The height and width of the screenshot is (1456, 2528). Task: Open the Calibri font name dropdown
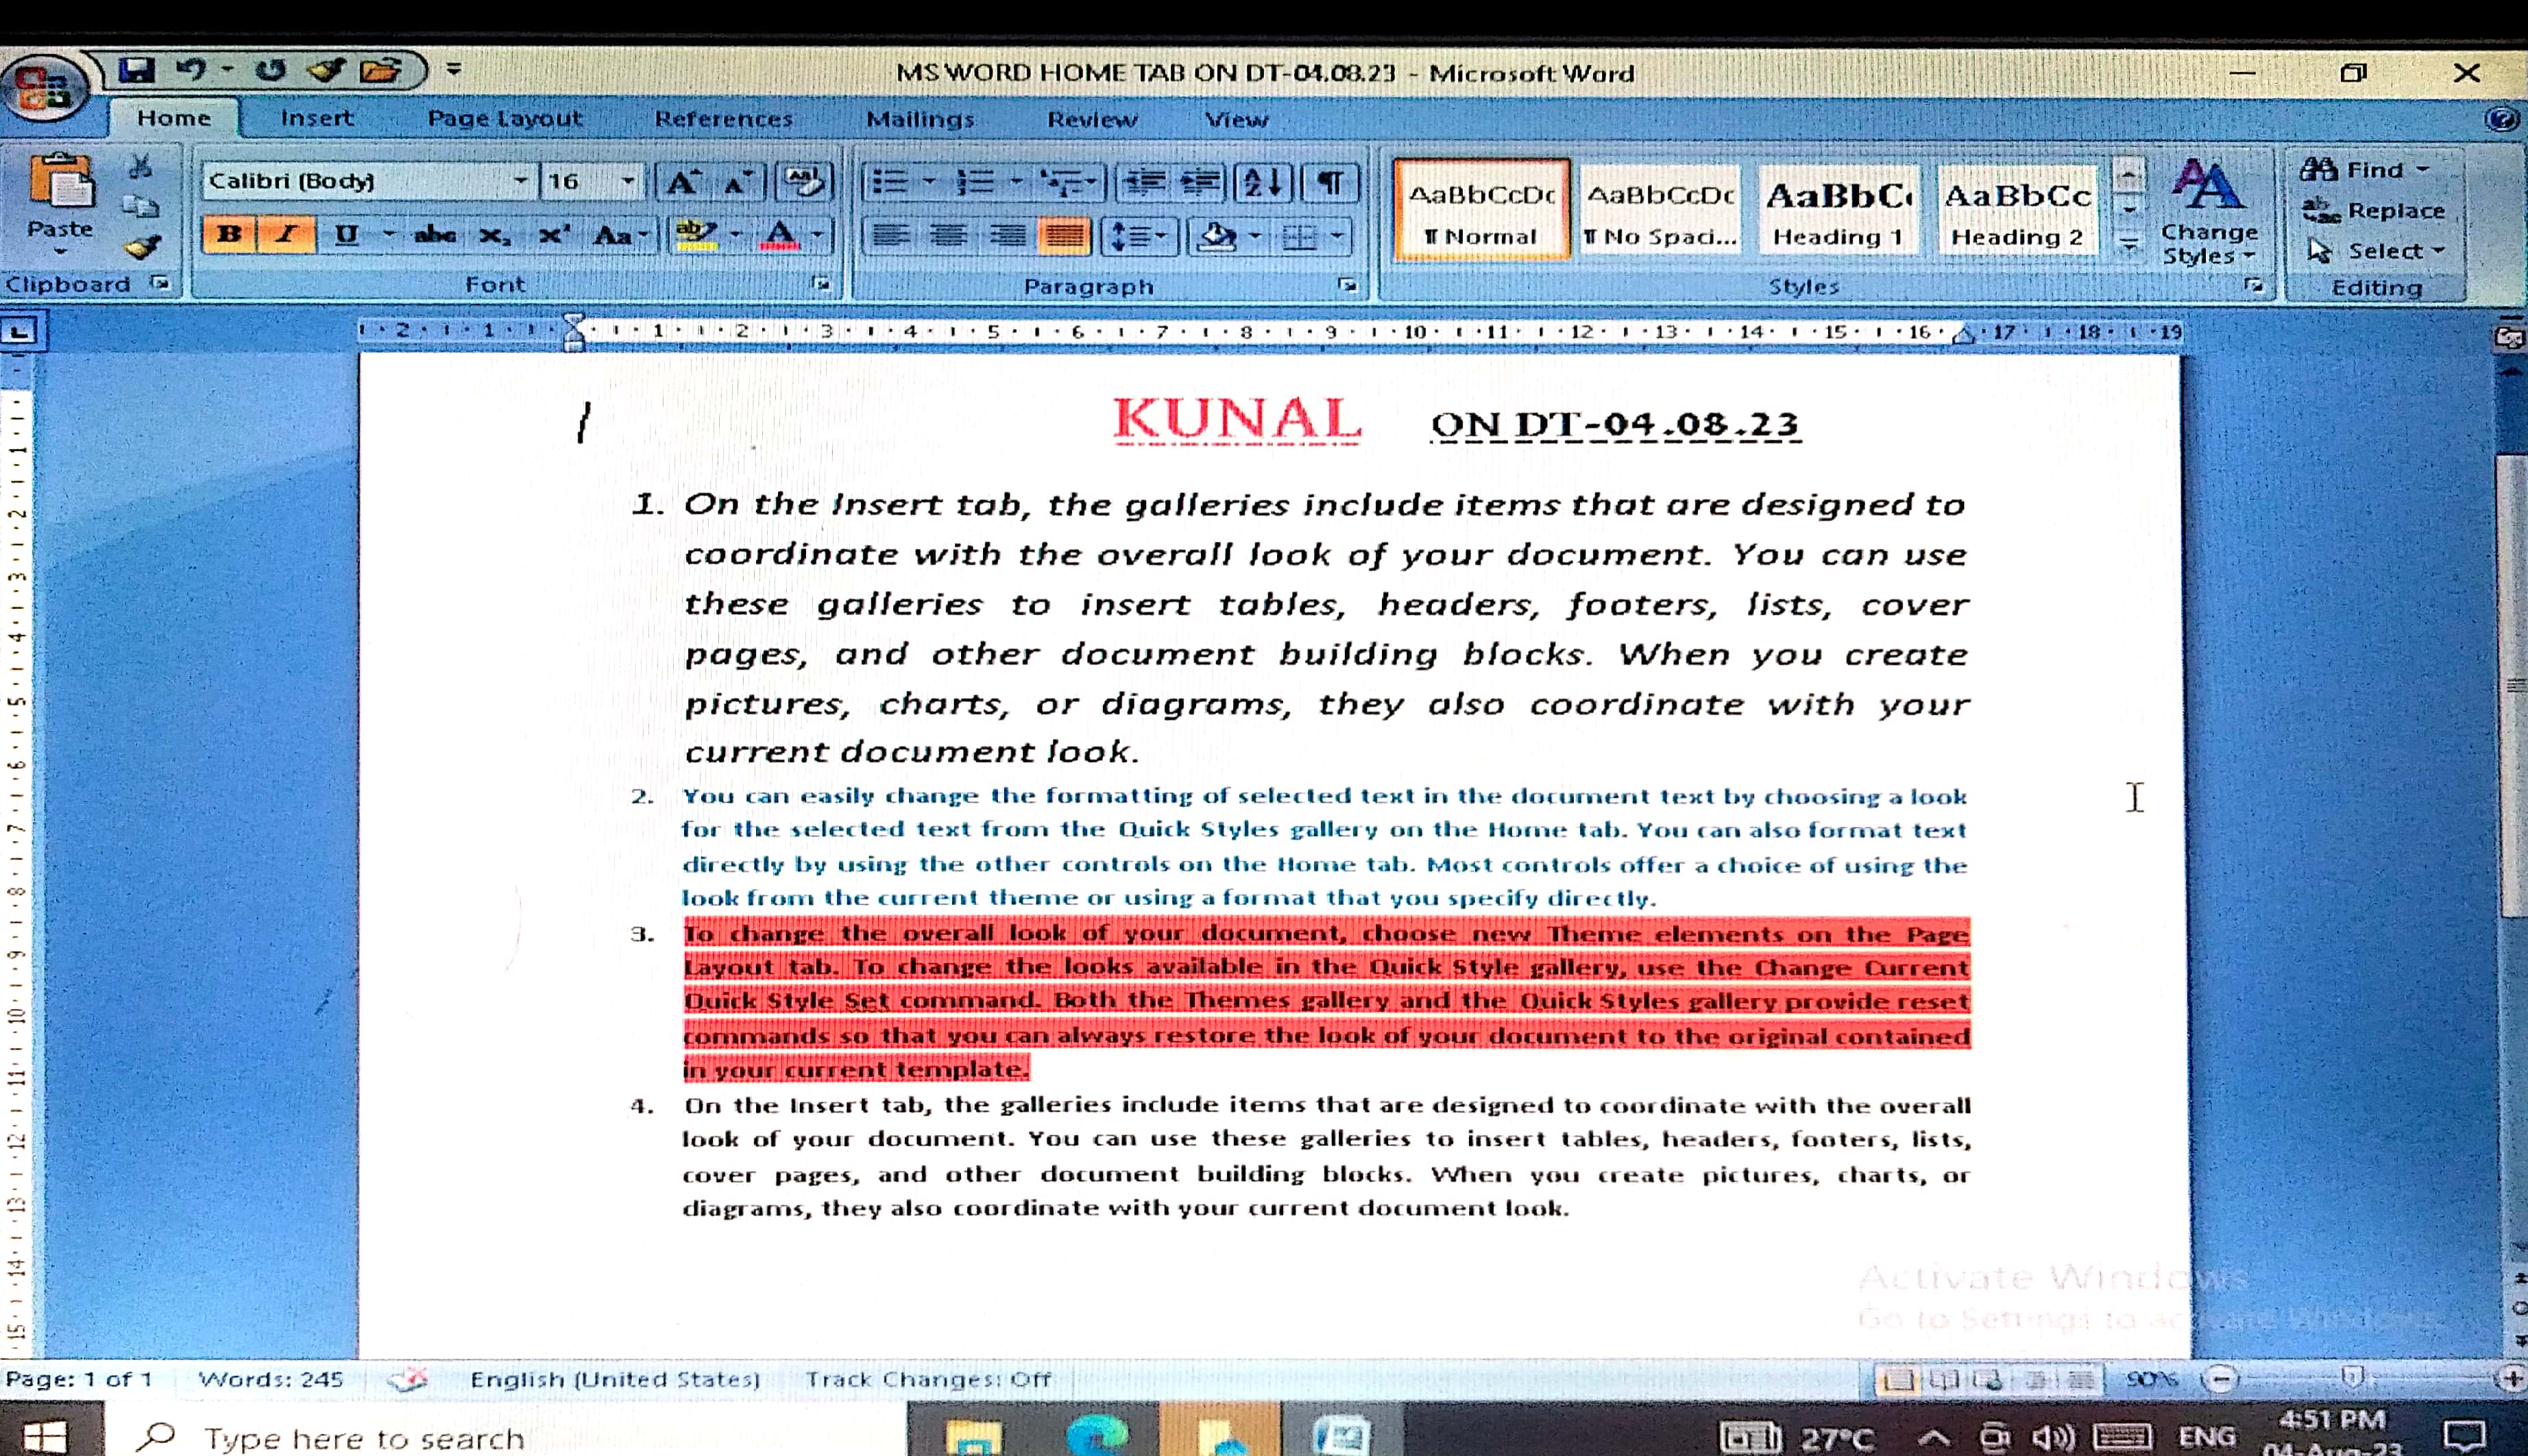520,181
